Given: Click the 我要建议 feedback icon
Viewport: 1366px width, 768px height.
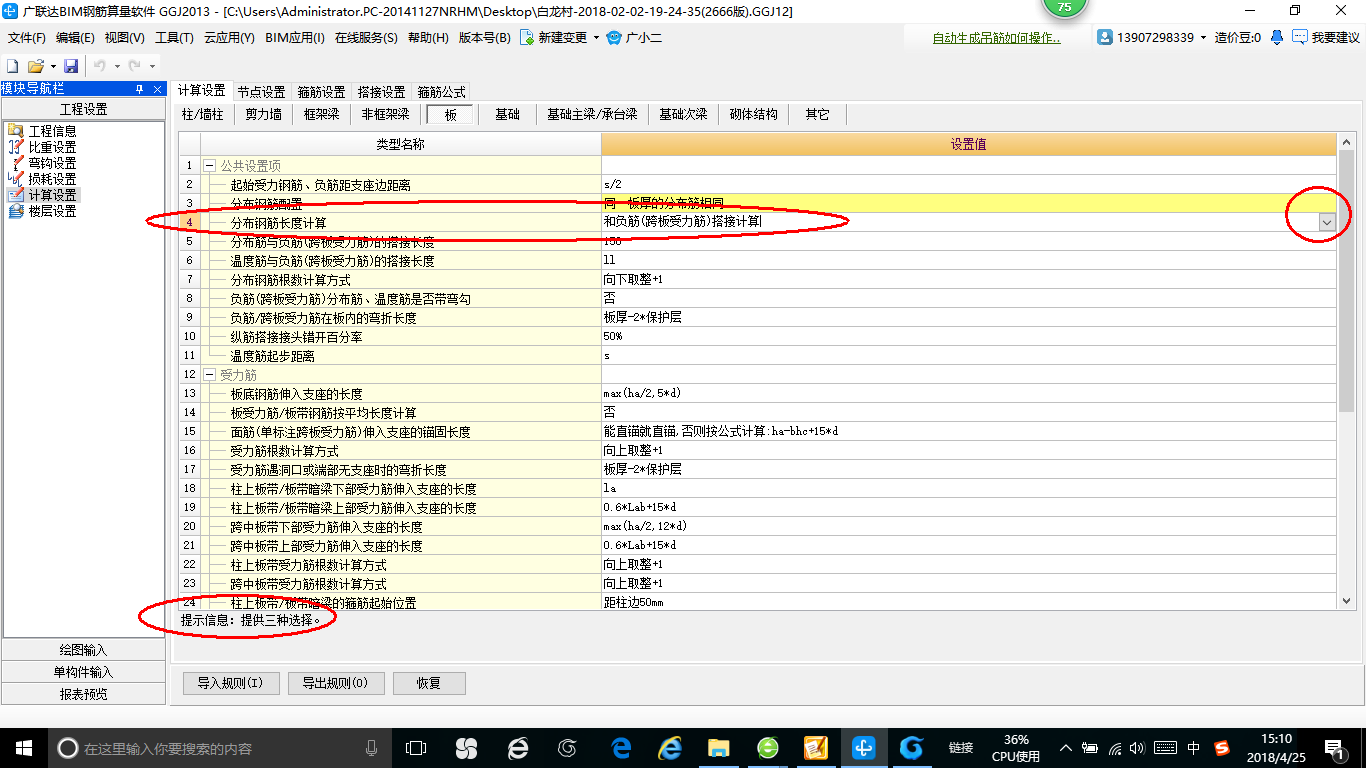Looking at the screenshot, I should (x=1300, y=37).
